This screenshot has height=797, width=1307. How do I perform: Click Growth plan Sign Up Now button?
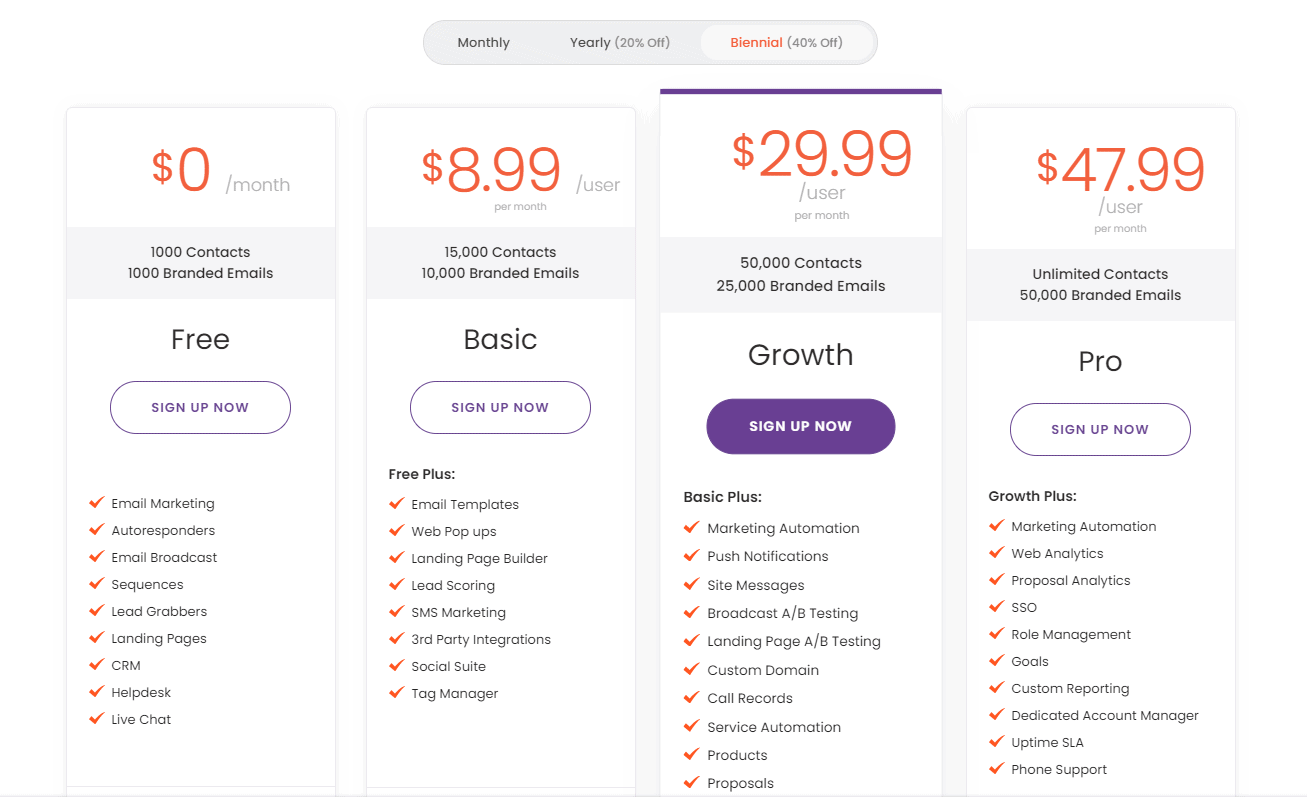(x=800, y=426)
